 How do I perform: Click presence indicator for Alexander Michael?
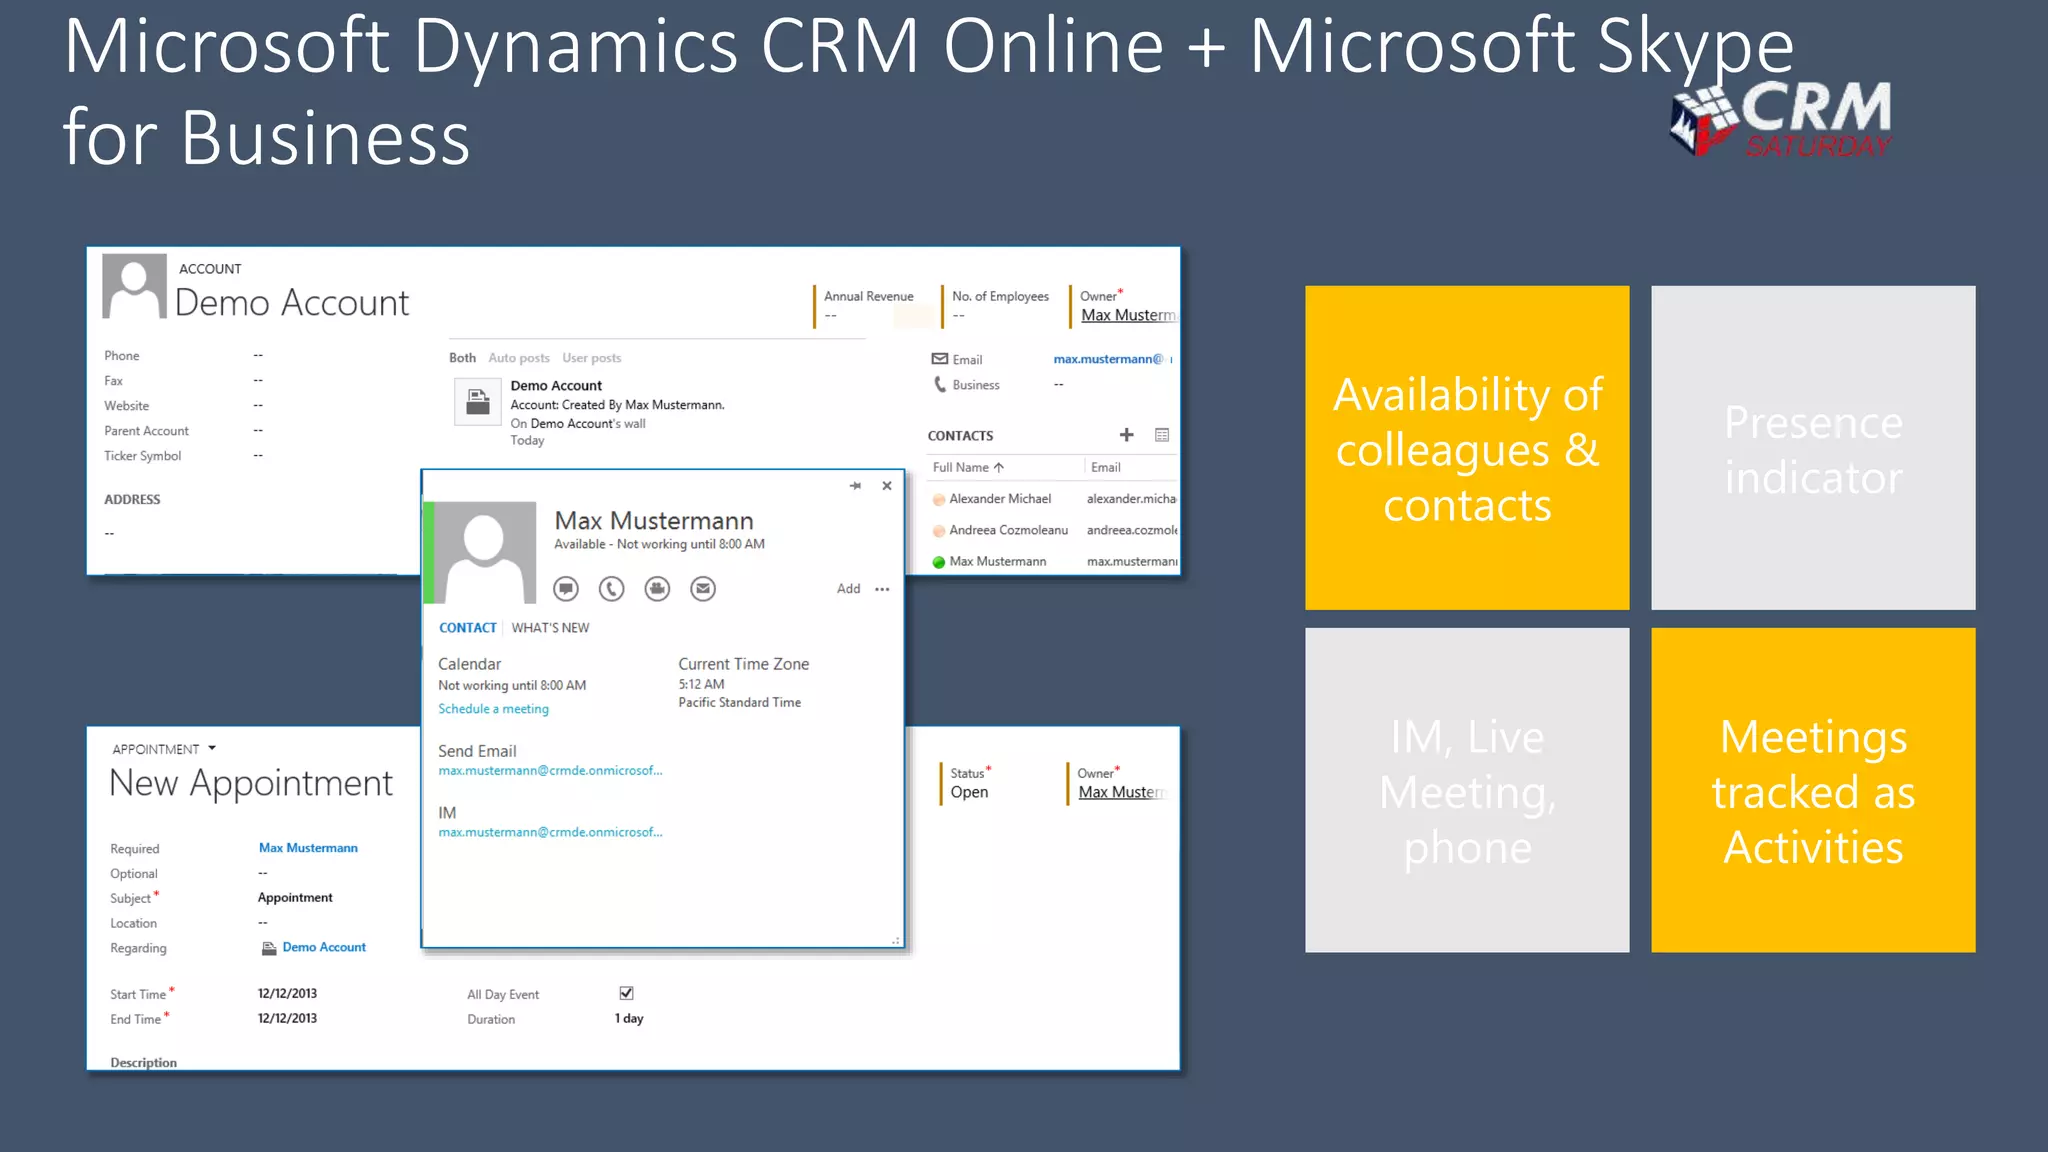click(x=939, y=500)
